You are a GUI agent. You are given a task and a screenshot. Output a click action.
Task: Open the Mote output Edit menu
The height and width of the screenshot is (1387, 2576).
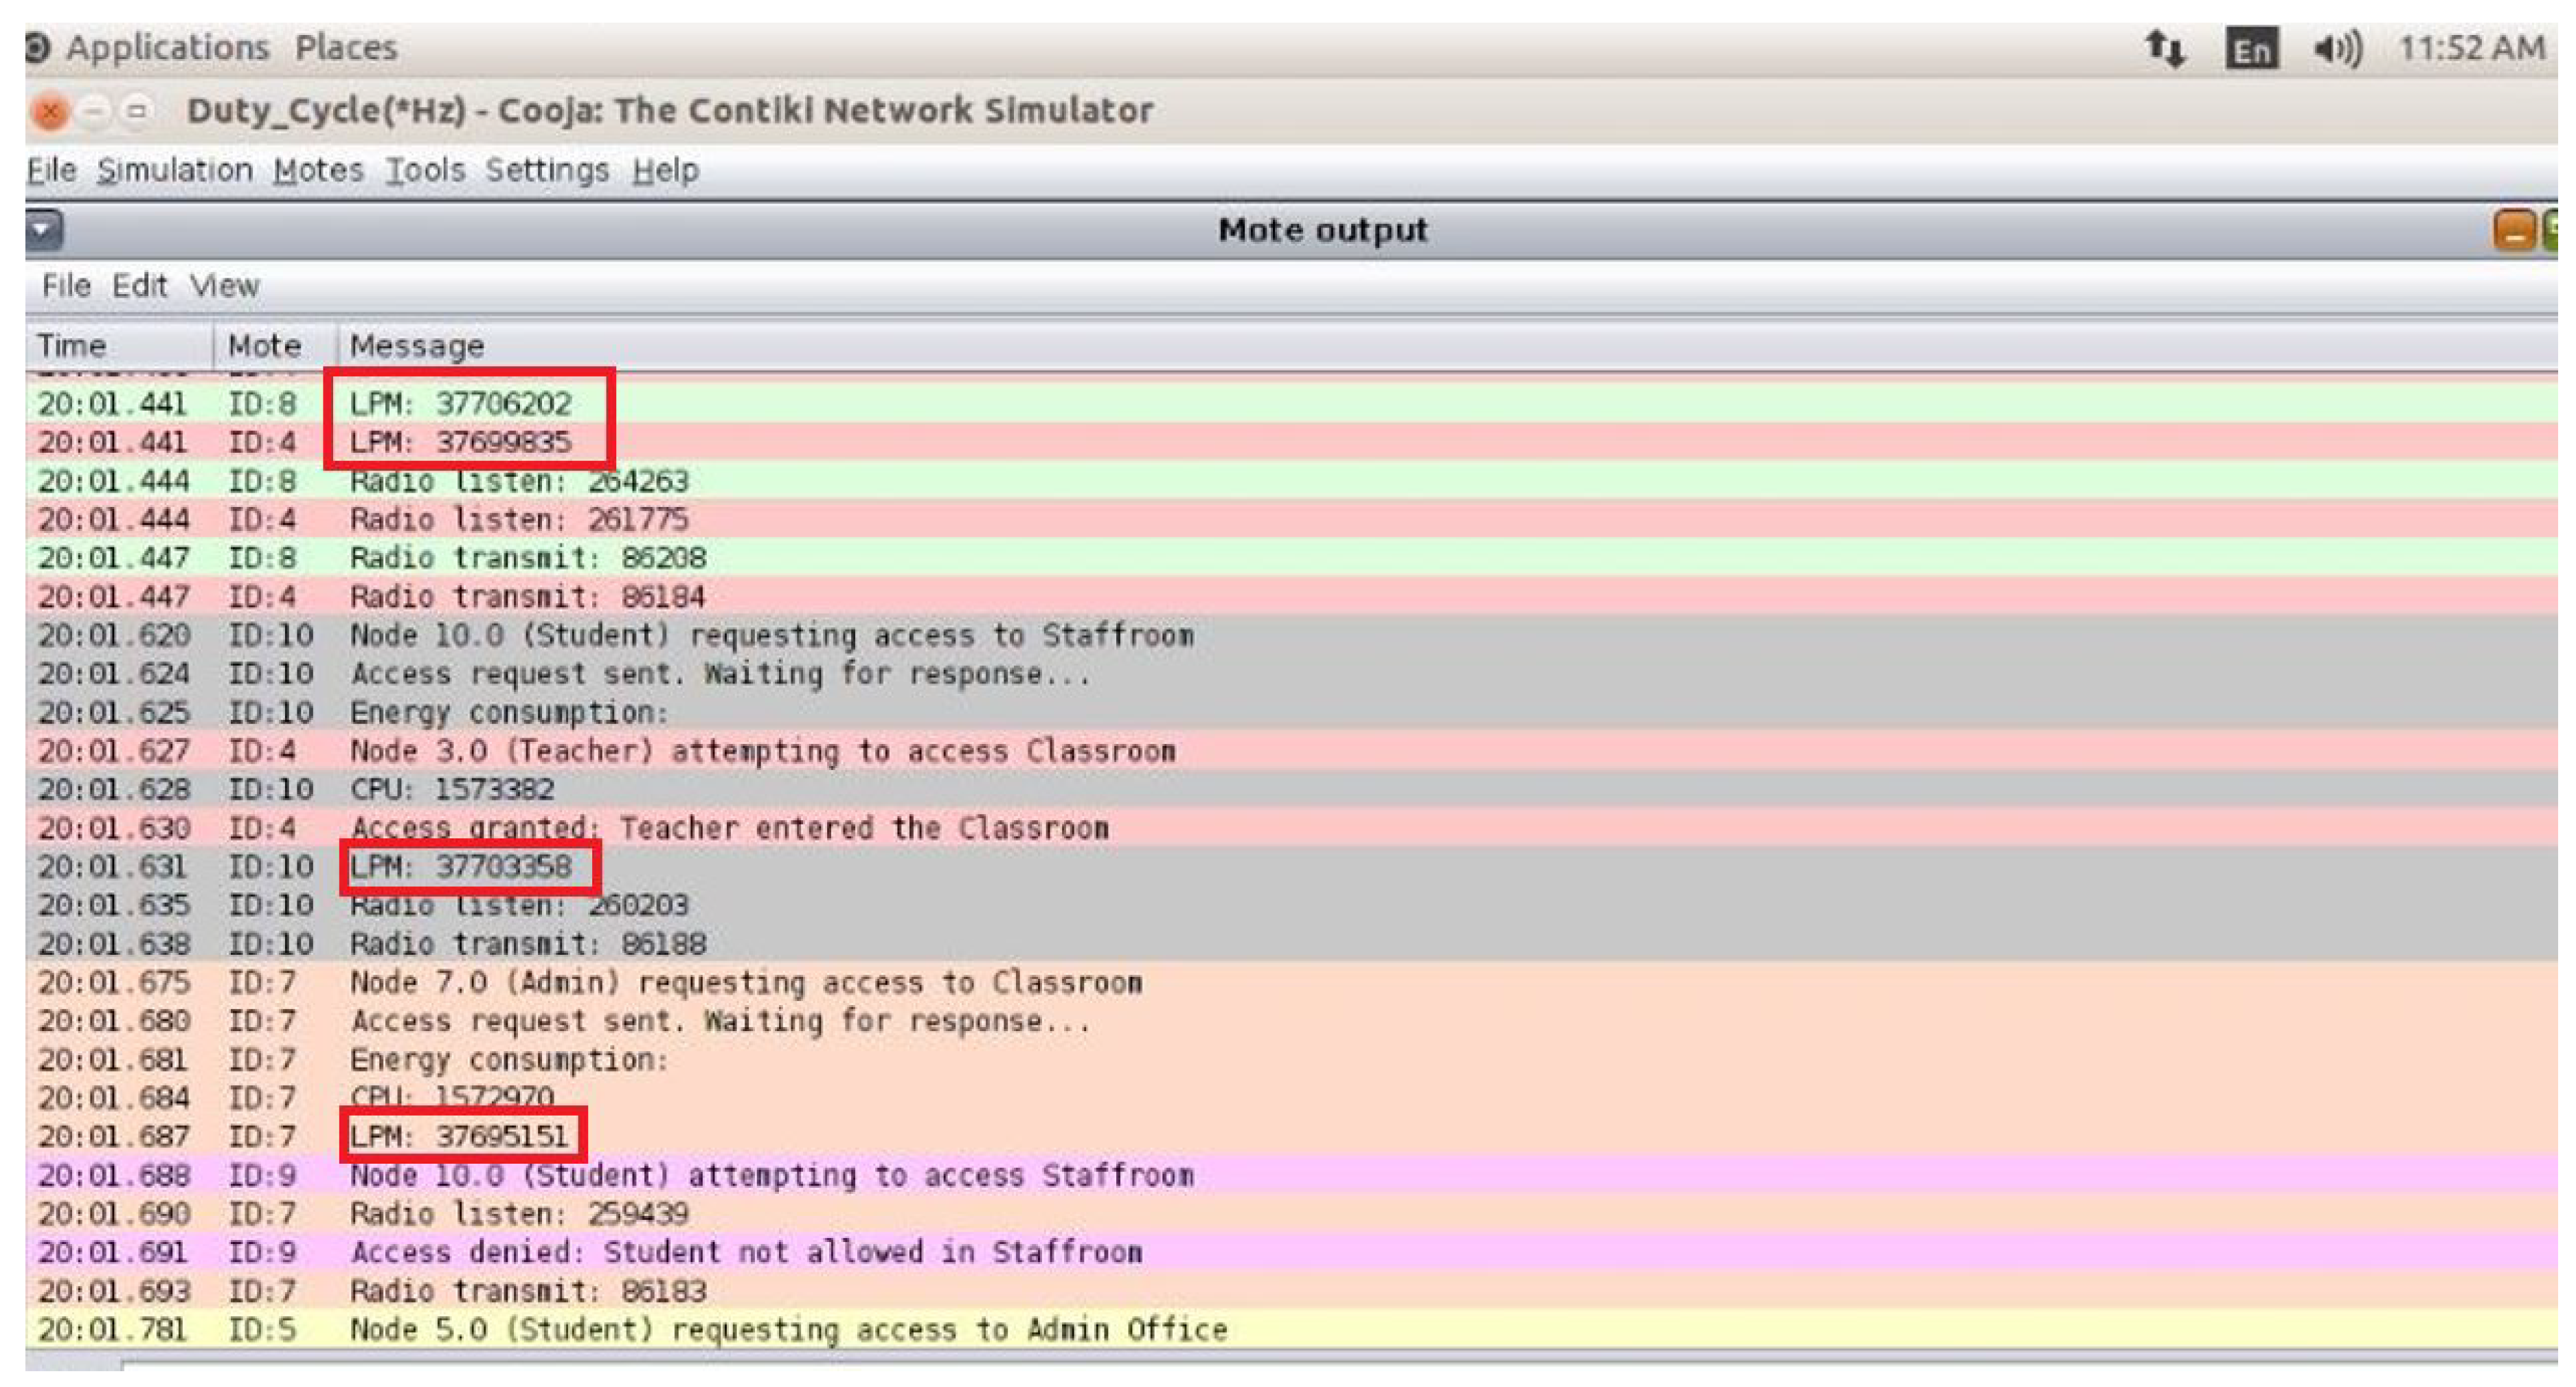[x=138, y=286]
